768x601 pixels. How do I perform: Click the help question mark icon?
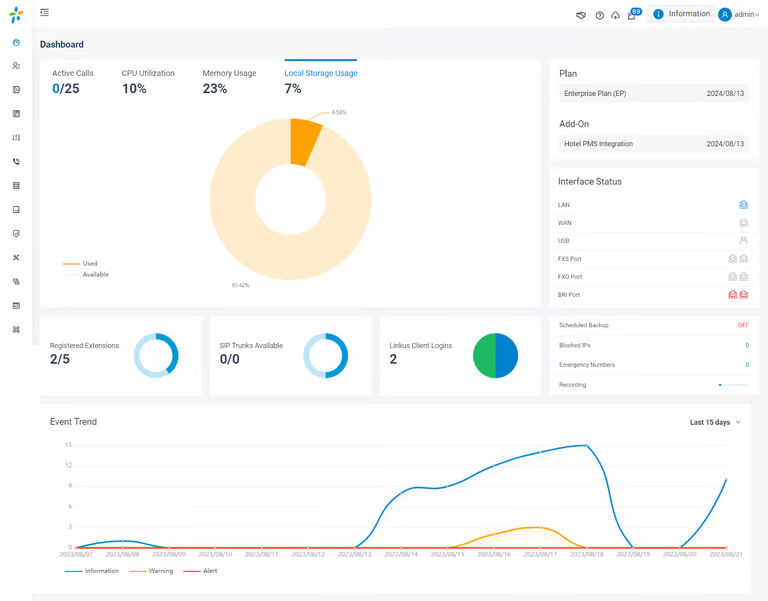[x=599, y=15]
